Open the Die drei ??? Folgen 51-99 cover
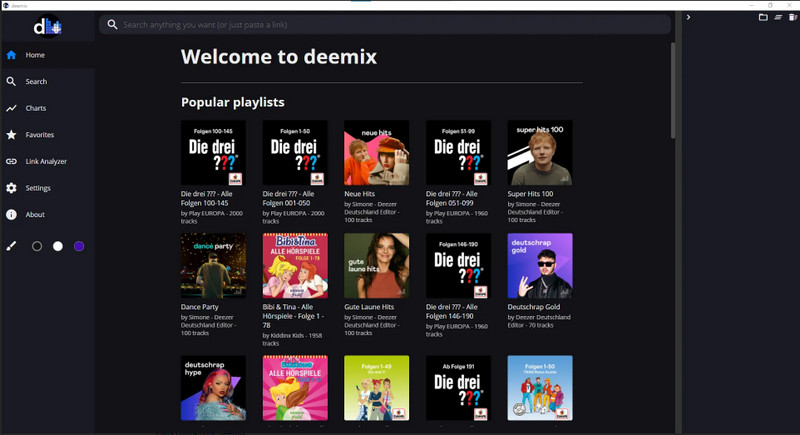Screen dimensions: 800x435 (x=458, y=152)
